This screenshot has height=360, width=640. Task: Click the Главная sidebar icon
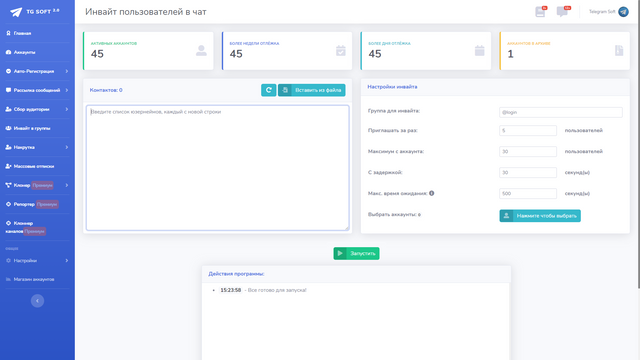coord(8,33)
